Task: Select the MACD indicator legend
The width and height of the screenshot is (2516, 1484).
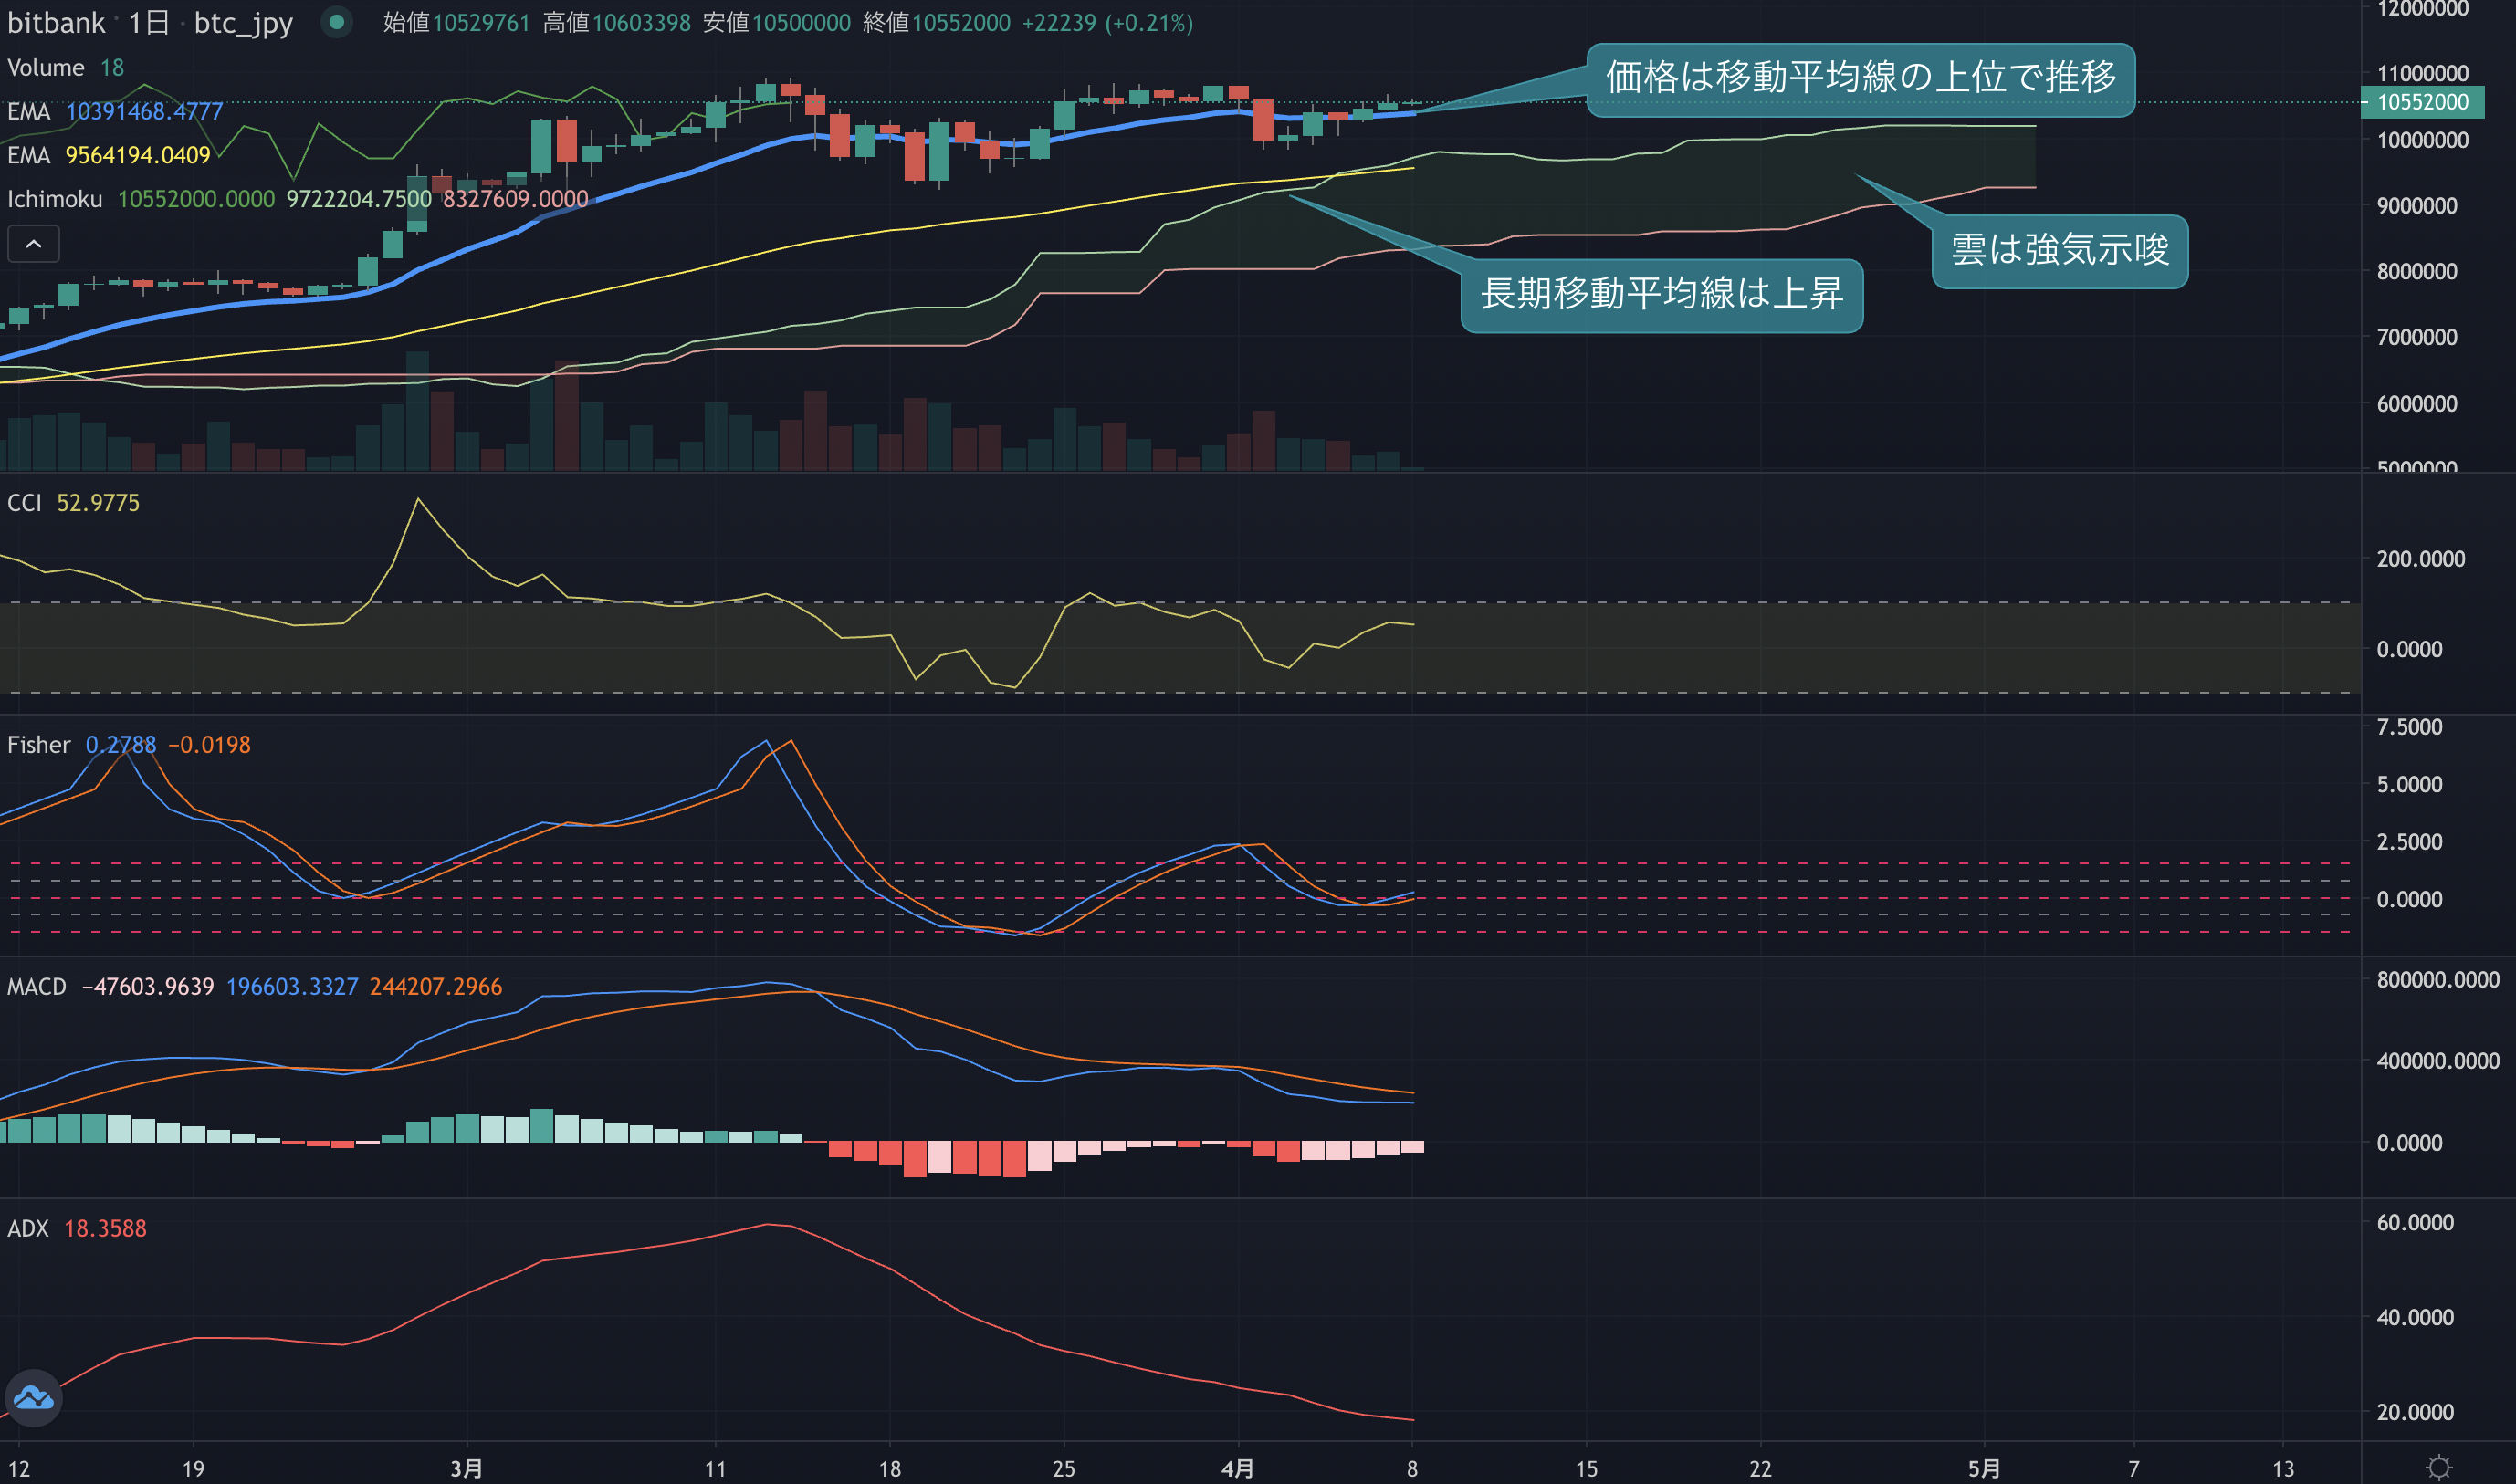Action: click(255, 987)
